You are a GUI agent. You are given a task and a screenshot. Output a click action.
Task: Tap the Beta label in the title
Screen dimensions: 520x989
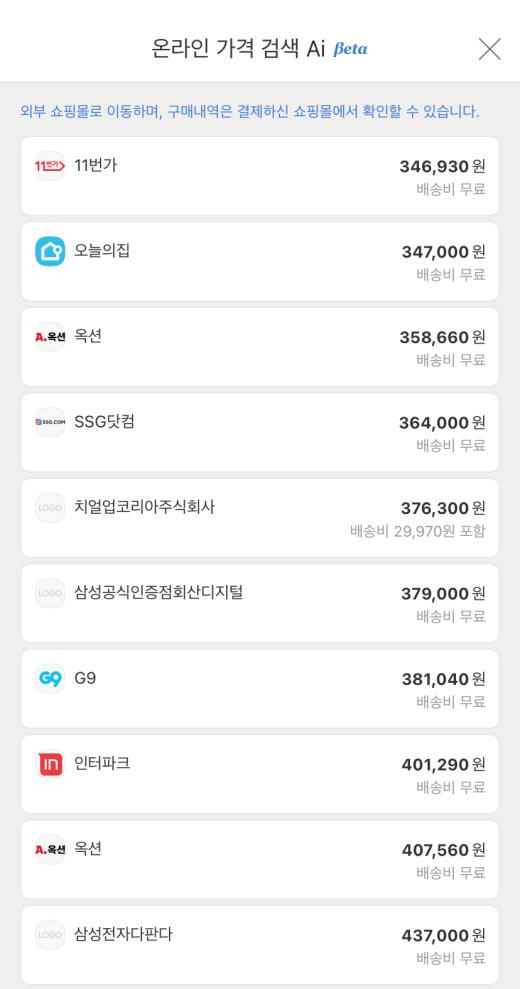coord(350,49)
